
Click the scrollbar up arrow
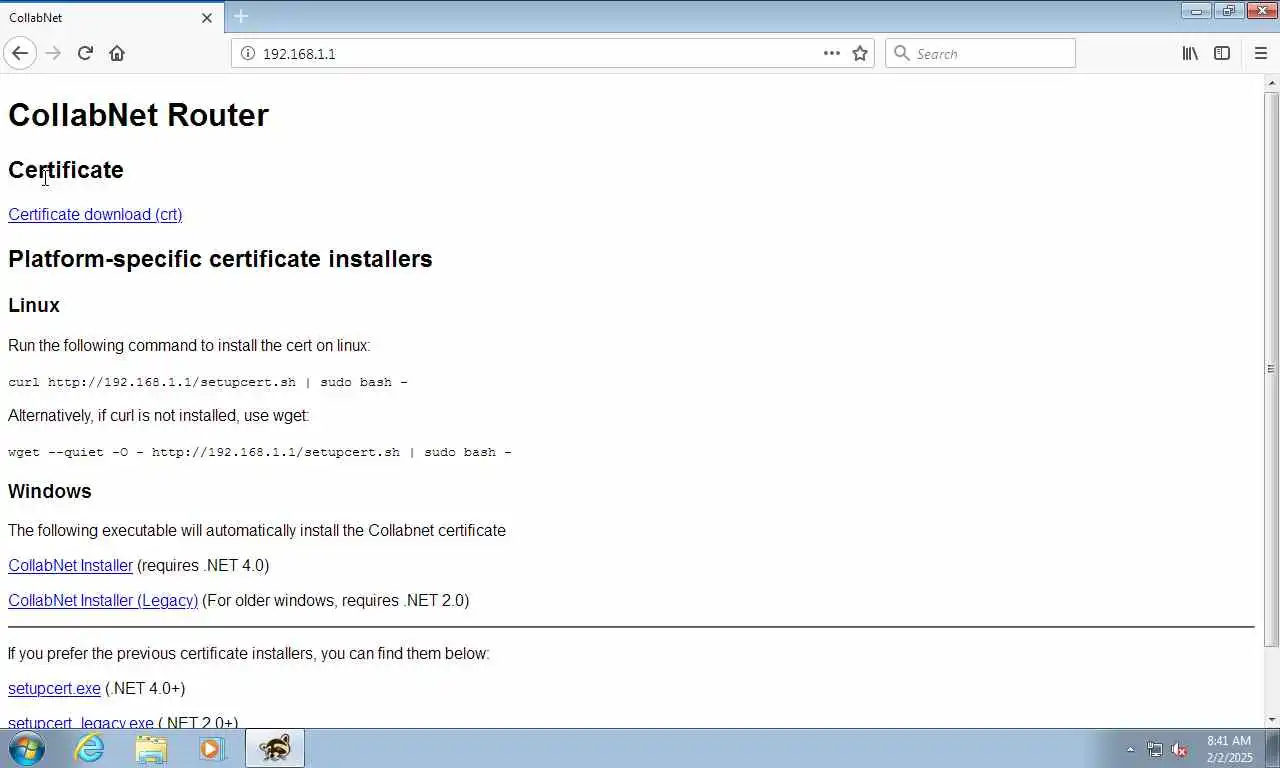pyautogui.click(x=1271, y=82)
